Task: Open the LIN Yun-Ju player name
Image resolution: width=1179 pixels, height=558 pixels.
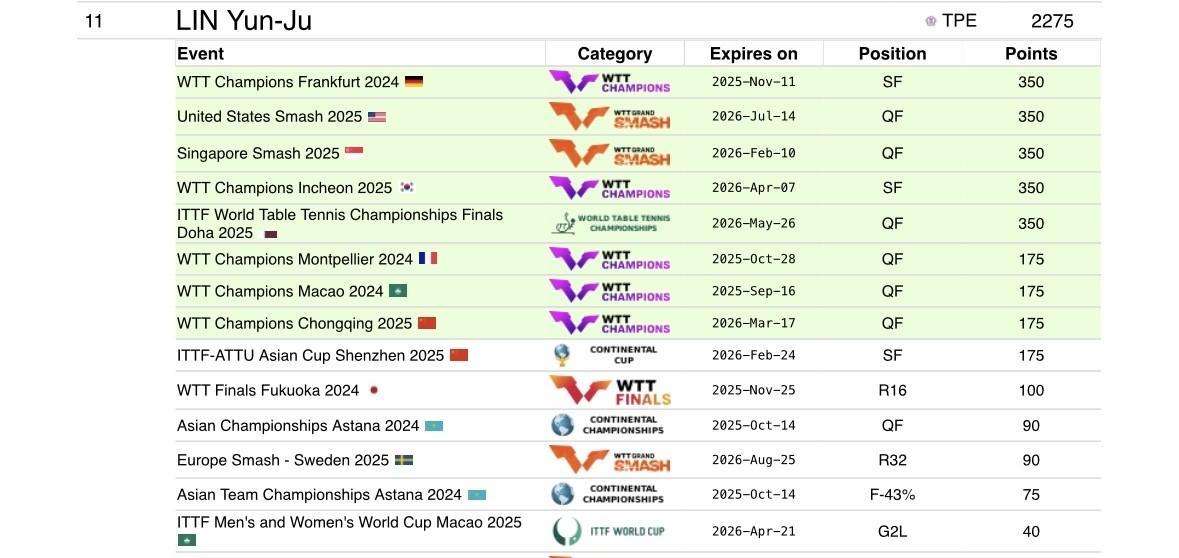Action: pyautogui.click(x=244, y=21)
